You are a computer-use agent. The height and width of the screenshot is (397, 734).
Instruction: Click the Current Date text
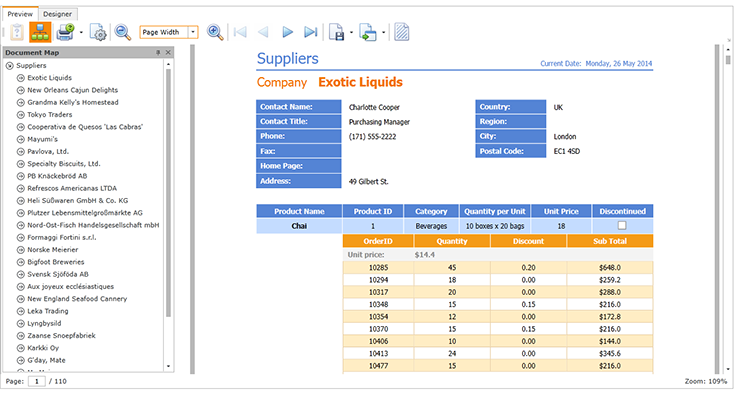click(x=596, y=64)
